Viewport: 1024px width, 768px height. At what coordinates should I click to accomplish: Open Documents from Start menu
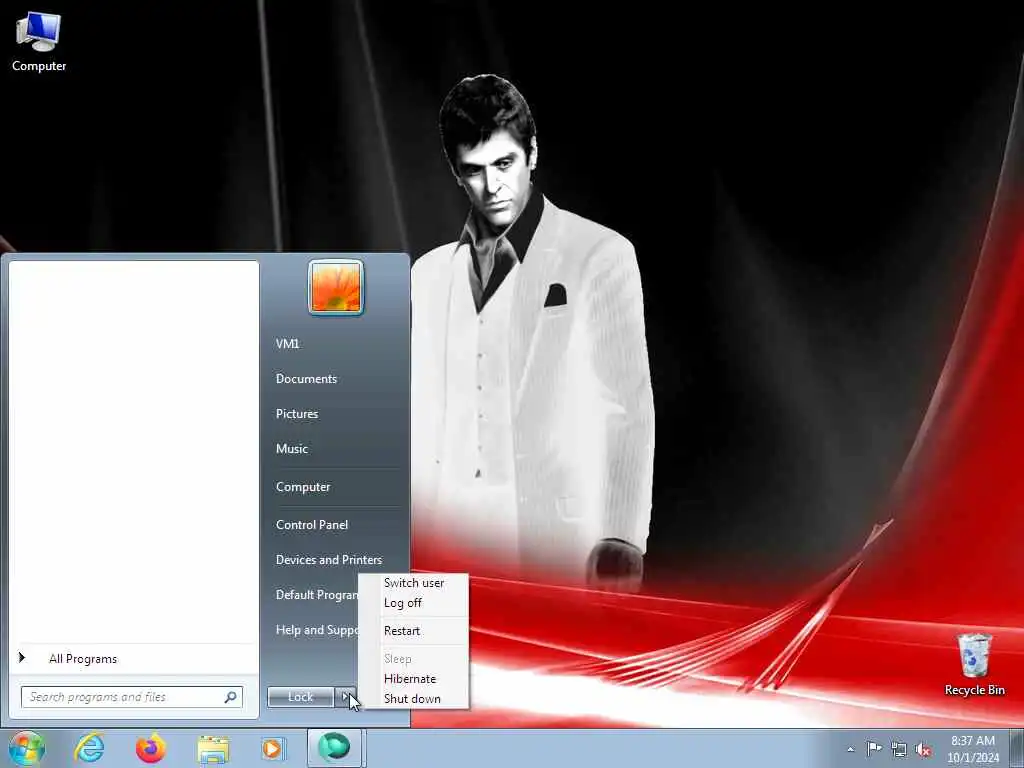pyautogui.click(x=306, y=379)
